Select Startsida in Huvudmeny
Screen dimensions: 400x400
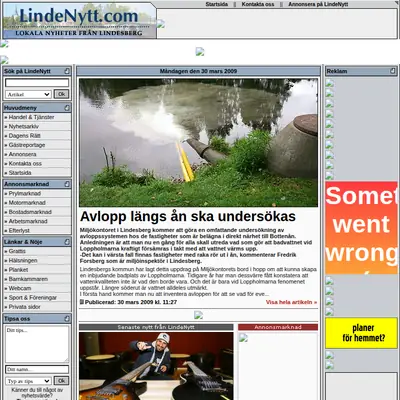[x=20, y=173]
